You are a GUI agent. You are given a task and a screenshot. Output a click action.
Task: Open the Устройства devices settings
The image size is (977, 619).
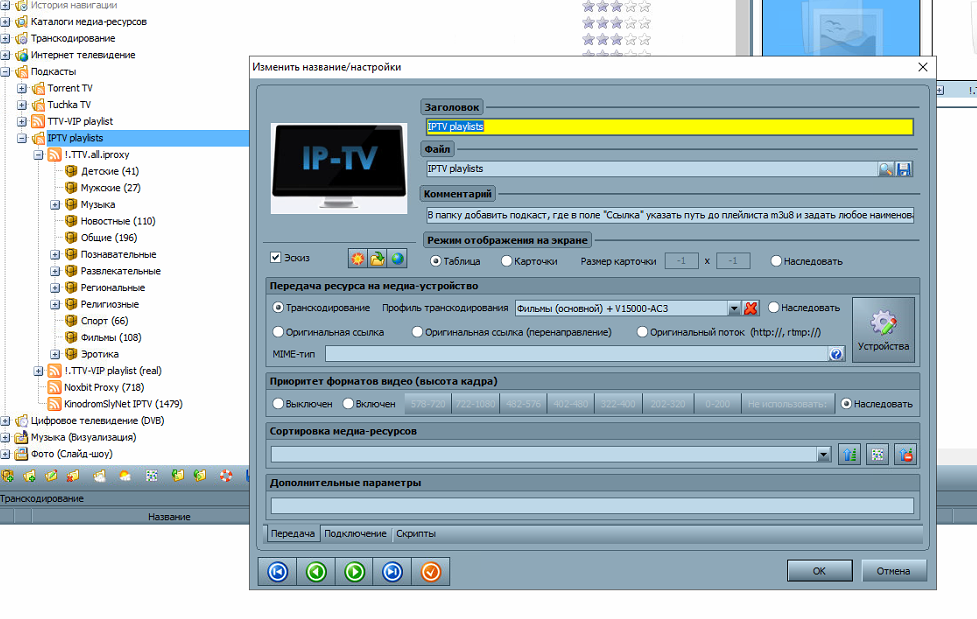(883, 330)
